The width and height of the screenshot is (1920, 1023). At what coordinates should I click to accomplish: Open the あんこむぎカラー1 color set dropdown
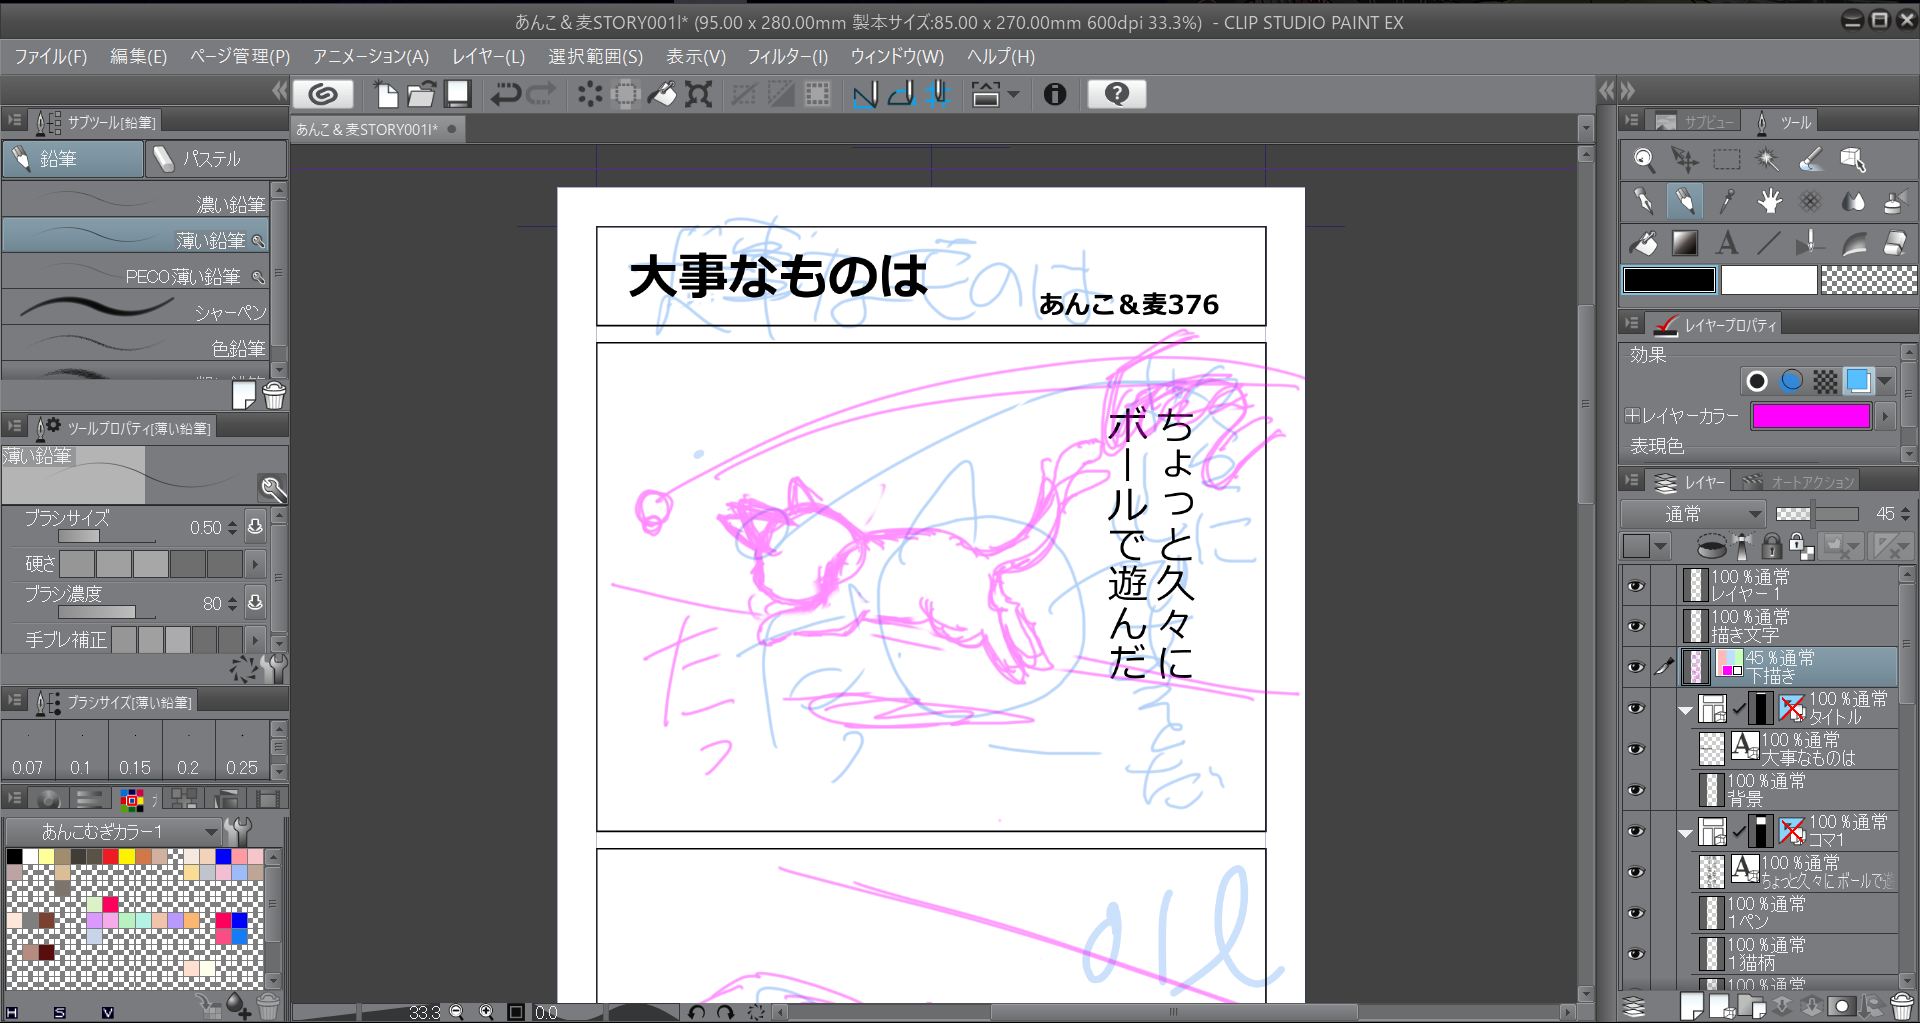[x=113, y=831]
